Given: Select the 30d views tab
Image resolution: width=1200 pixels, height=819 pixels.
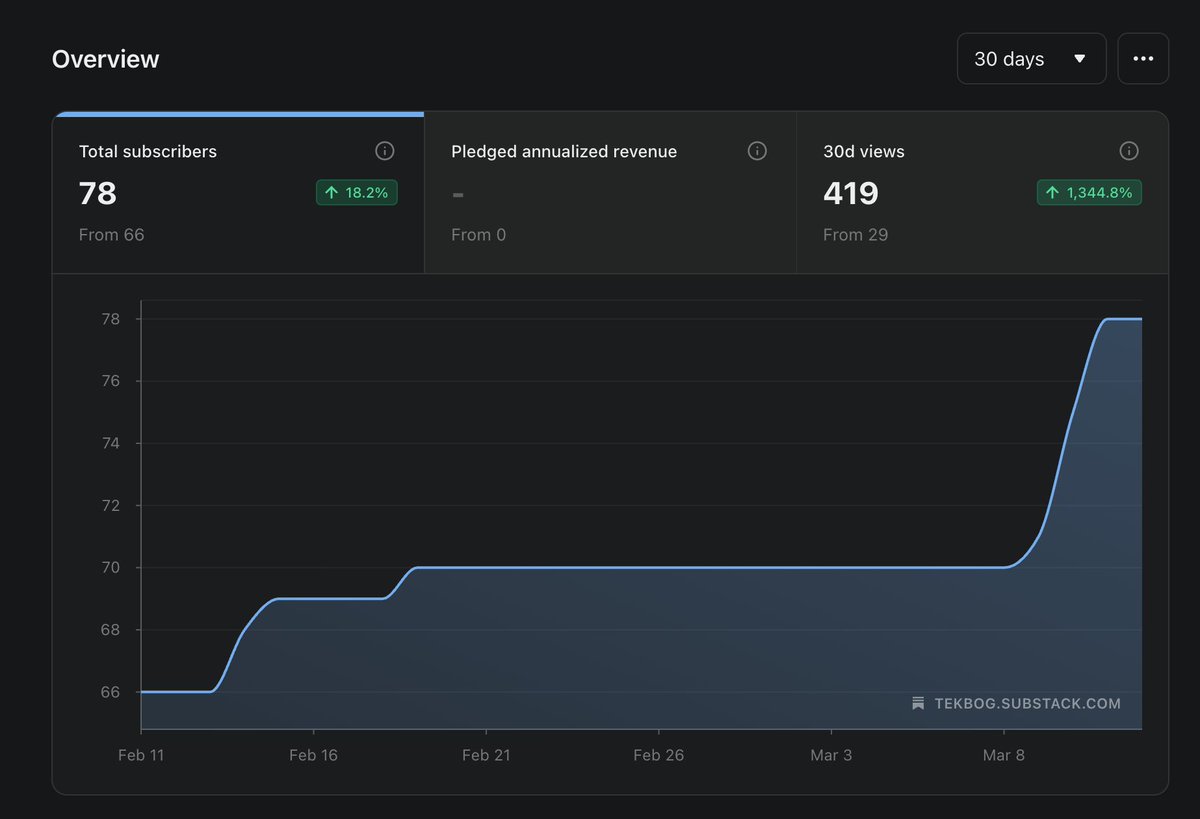Looking at the screenshot, I should point(982,193).
